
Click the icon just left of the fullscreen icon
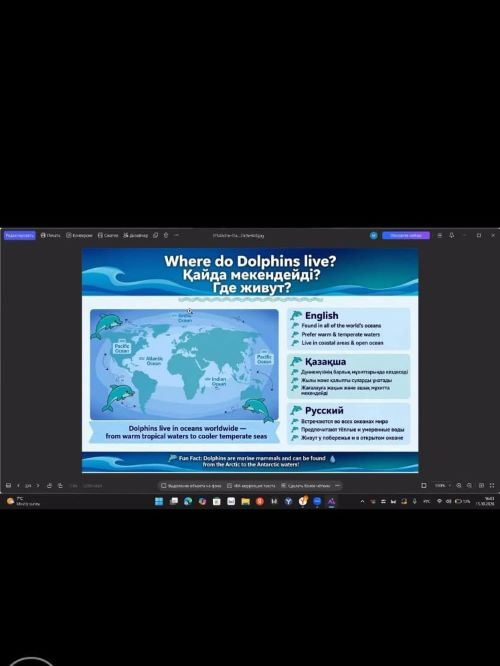click(x=481, y=485)
